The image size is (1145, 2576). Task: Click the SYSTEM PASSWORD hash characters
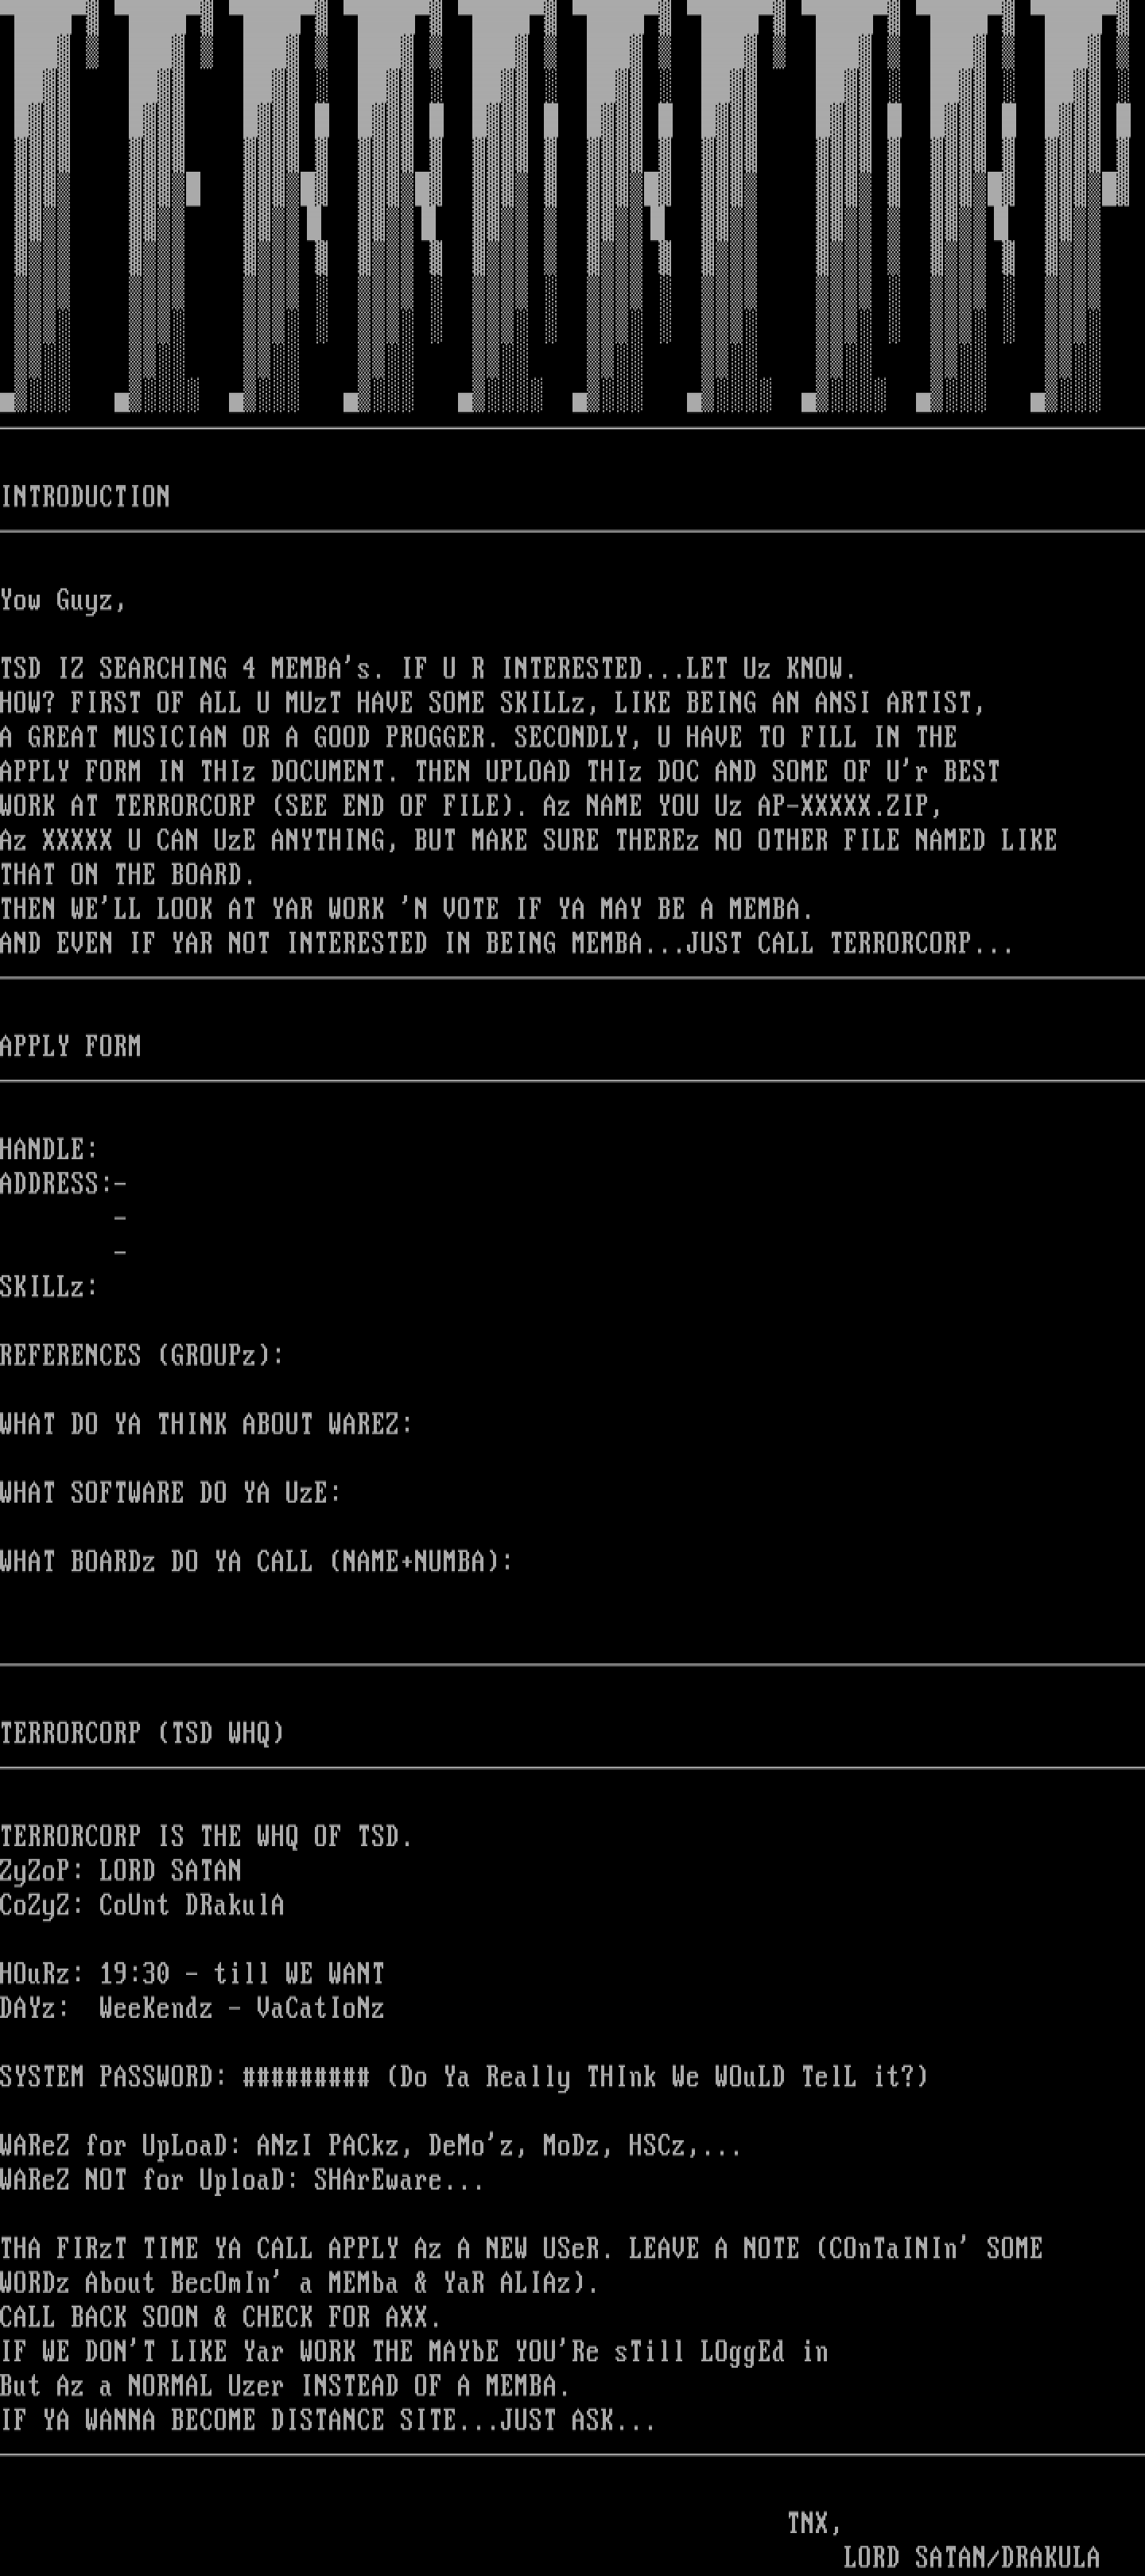pyautogui.click(x=306, y=2077)
